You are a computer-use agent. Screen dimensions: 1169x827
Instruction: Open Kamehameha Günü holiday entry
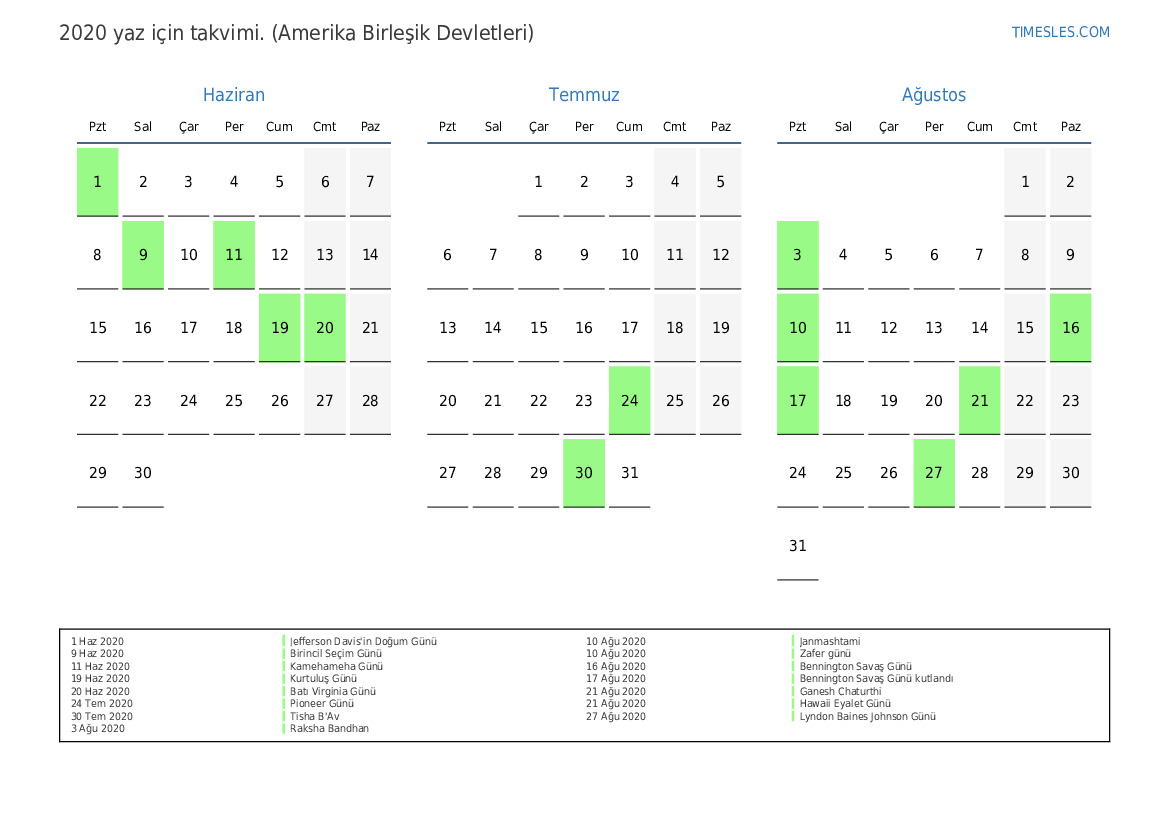pyautogui.click(x=336, y=666)
